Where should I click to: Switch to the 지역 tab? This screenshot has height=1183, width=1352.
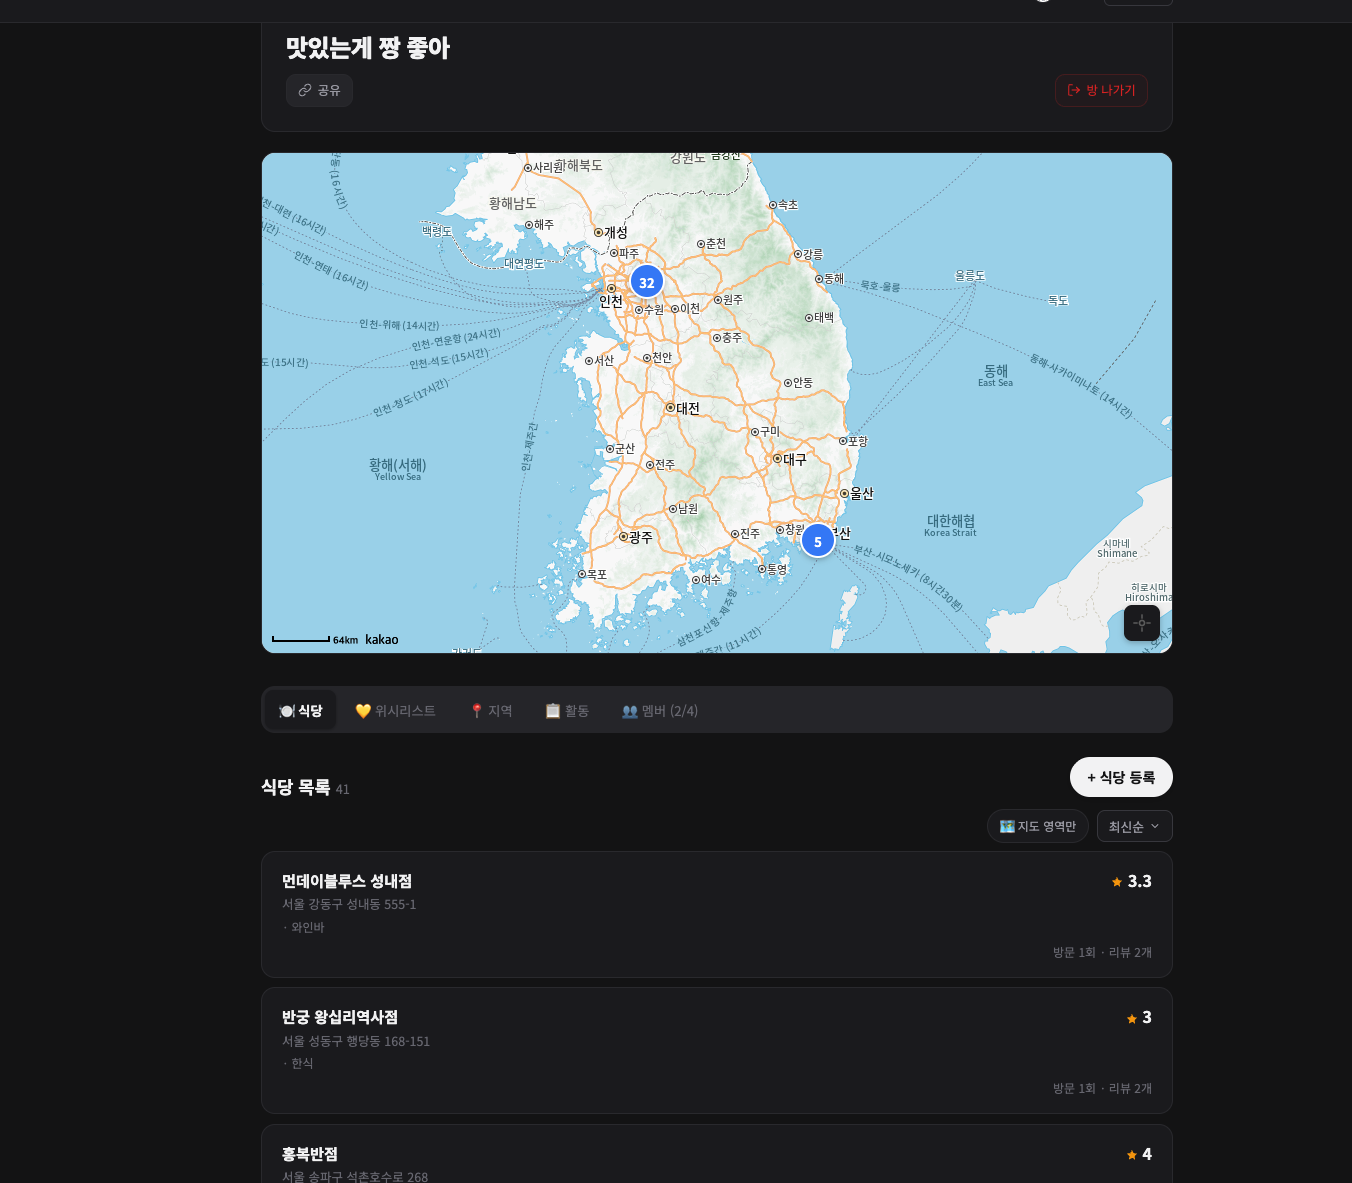click(491, 710)
